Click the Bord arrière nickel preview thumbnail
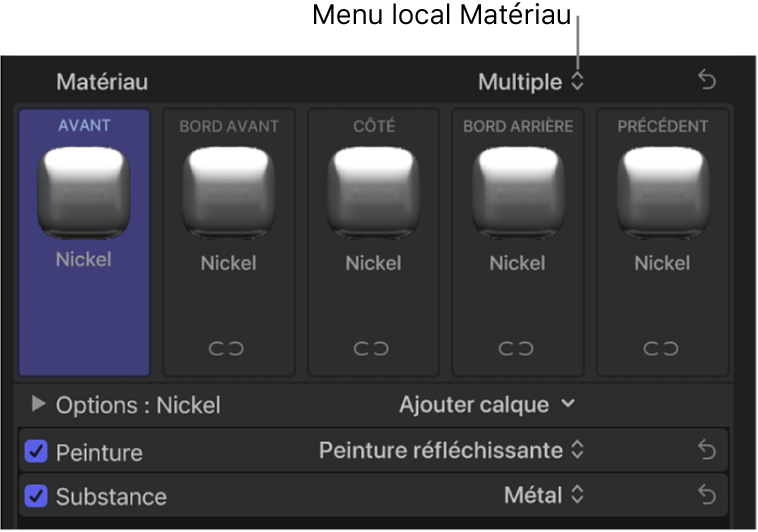Image resolution: width=758 pixels, height=532 pixels. tap(517, 193)
